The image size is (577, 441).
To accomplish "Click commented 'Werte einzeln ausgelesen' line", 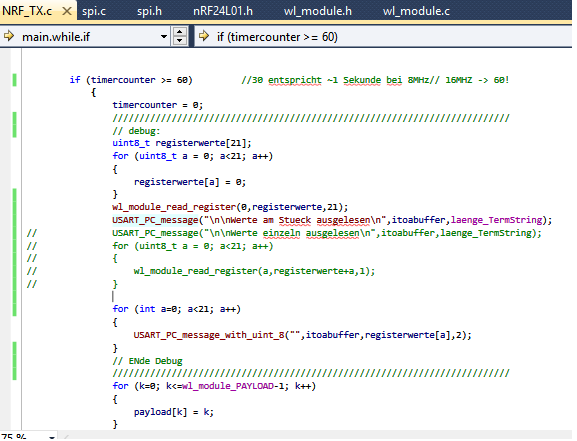I will coord(327,233).
